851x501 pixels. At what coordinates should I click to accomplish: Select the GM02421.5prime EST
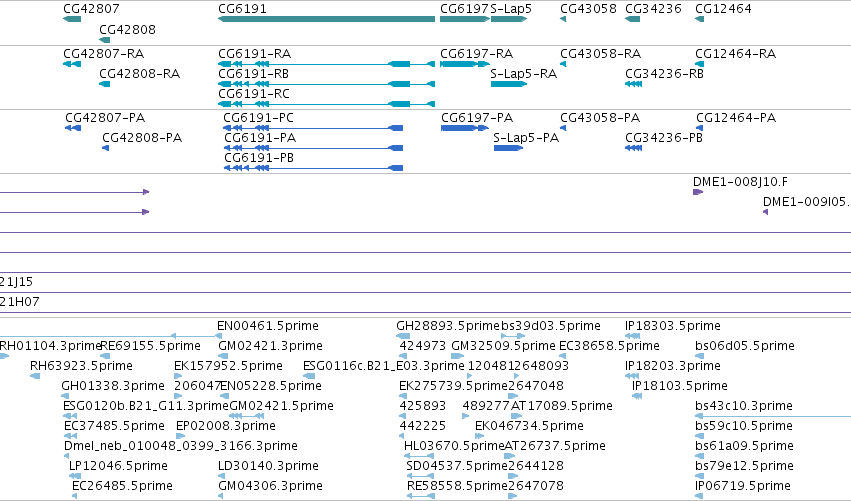tap(247, 416)
